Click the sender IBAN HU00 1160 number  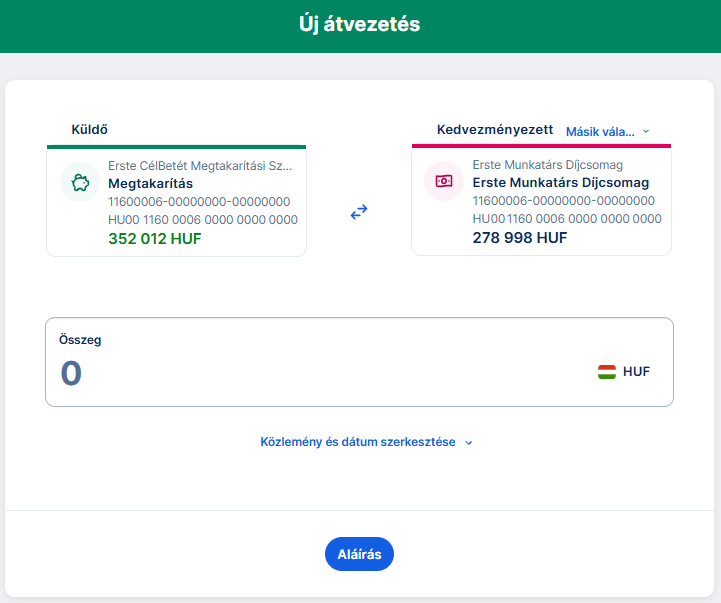tap(203, 220)
